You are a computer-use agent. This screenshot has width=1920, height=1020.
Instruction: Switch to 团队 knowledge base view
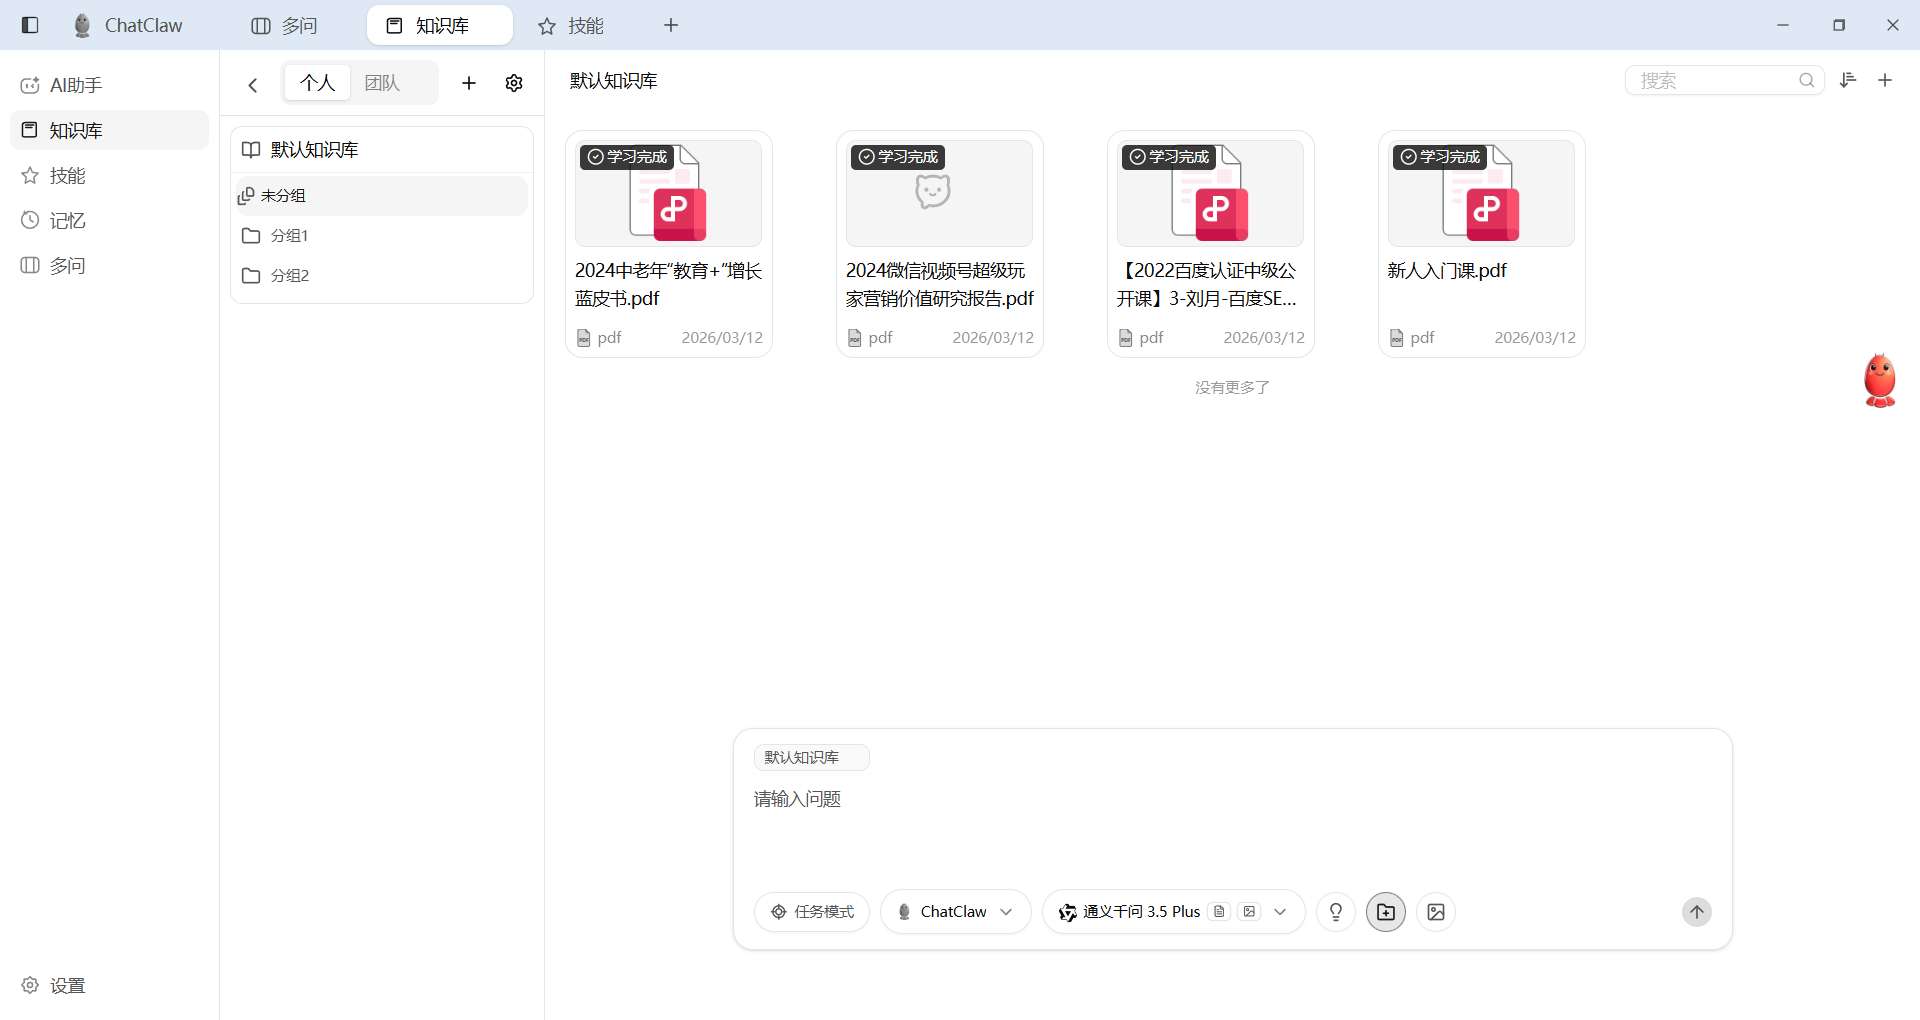[x=381, y=82]
